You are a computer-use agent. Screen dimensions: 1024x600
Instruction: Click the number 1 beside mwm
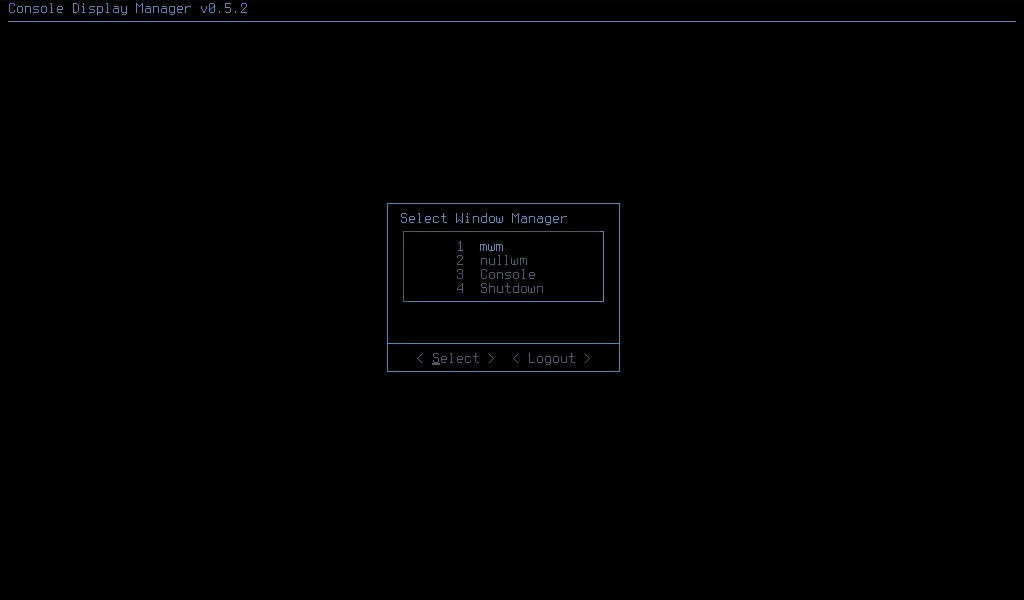pyautogui.click(x=460, y=246)
